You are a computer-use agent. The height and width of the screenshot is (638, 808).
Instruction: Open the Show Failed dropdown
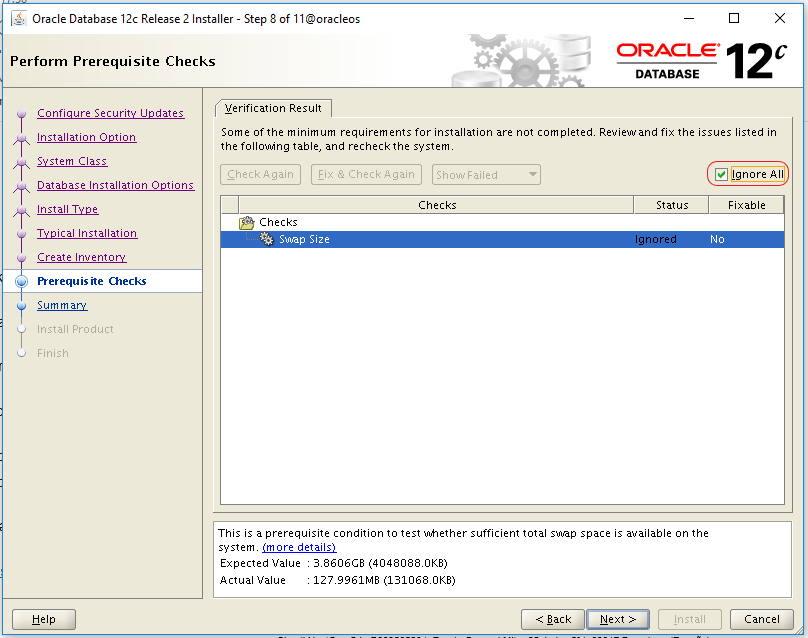(486, 175)
